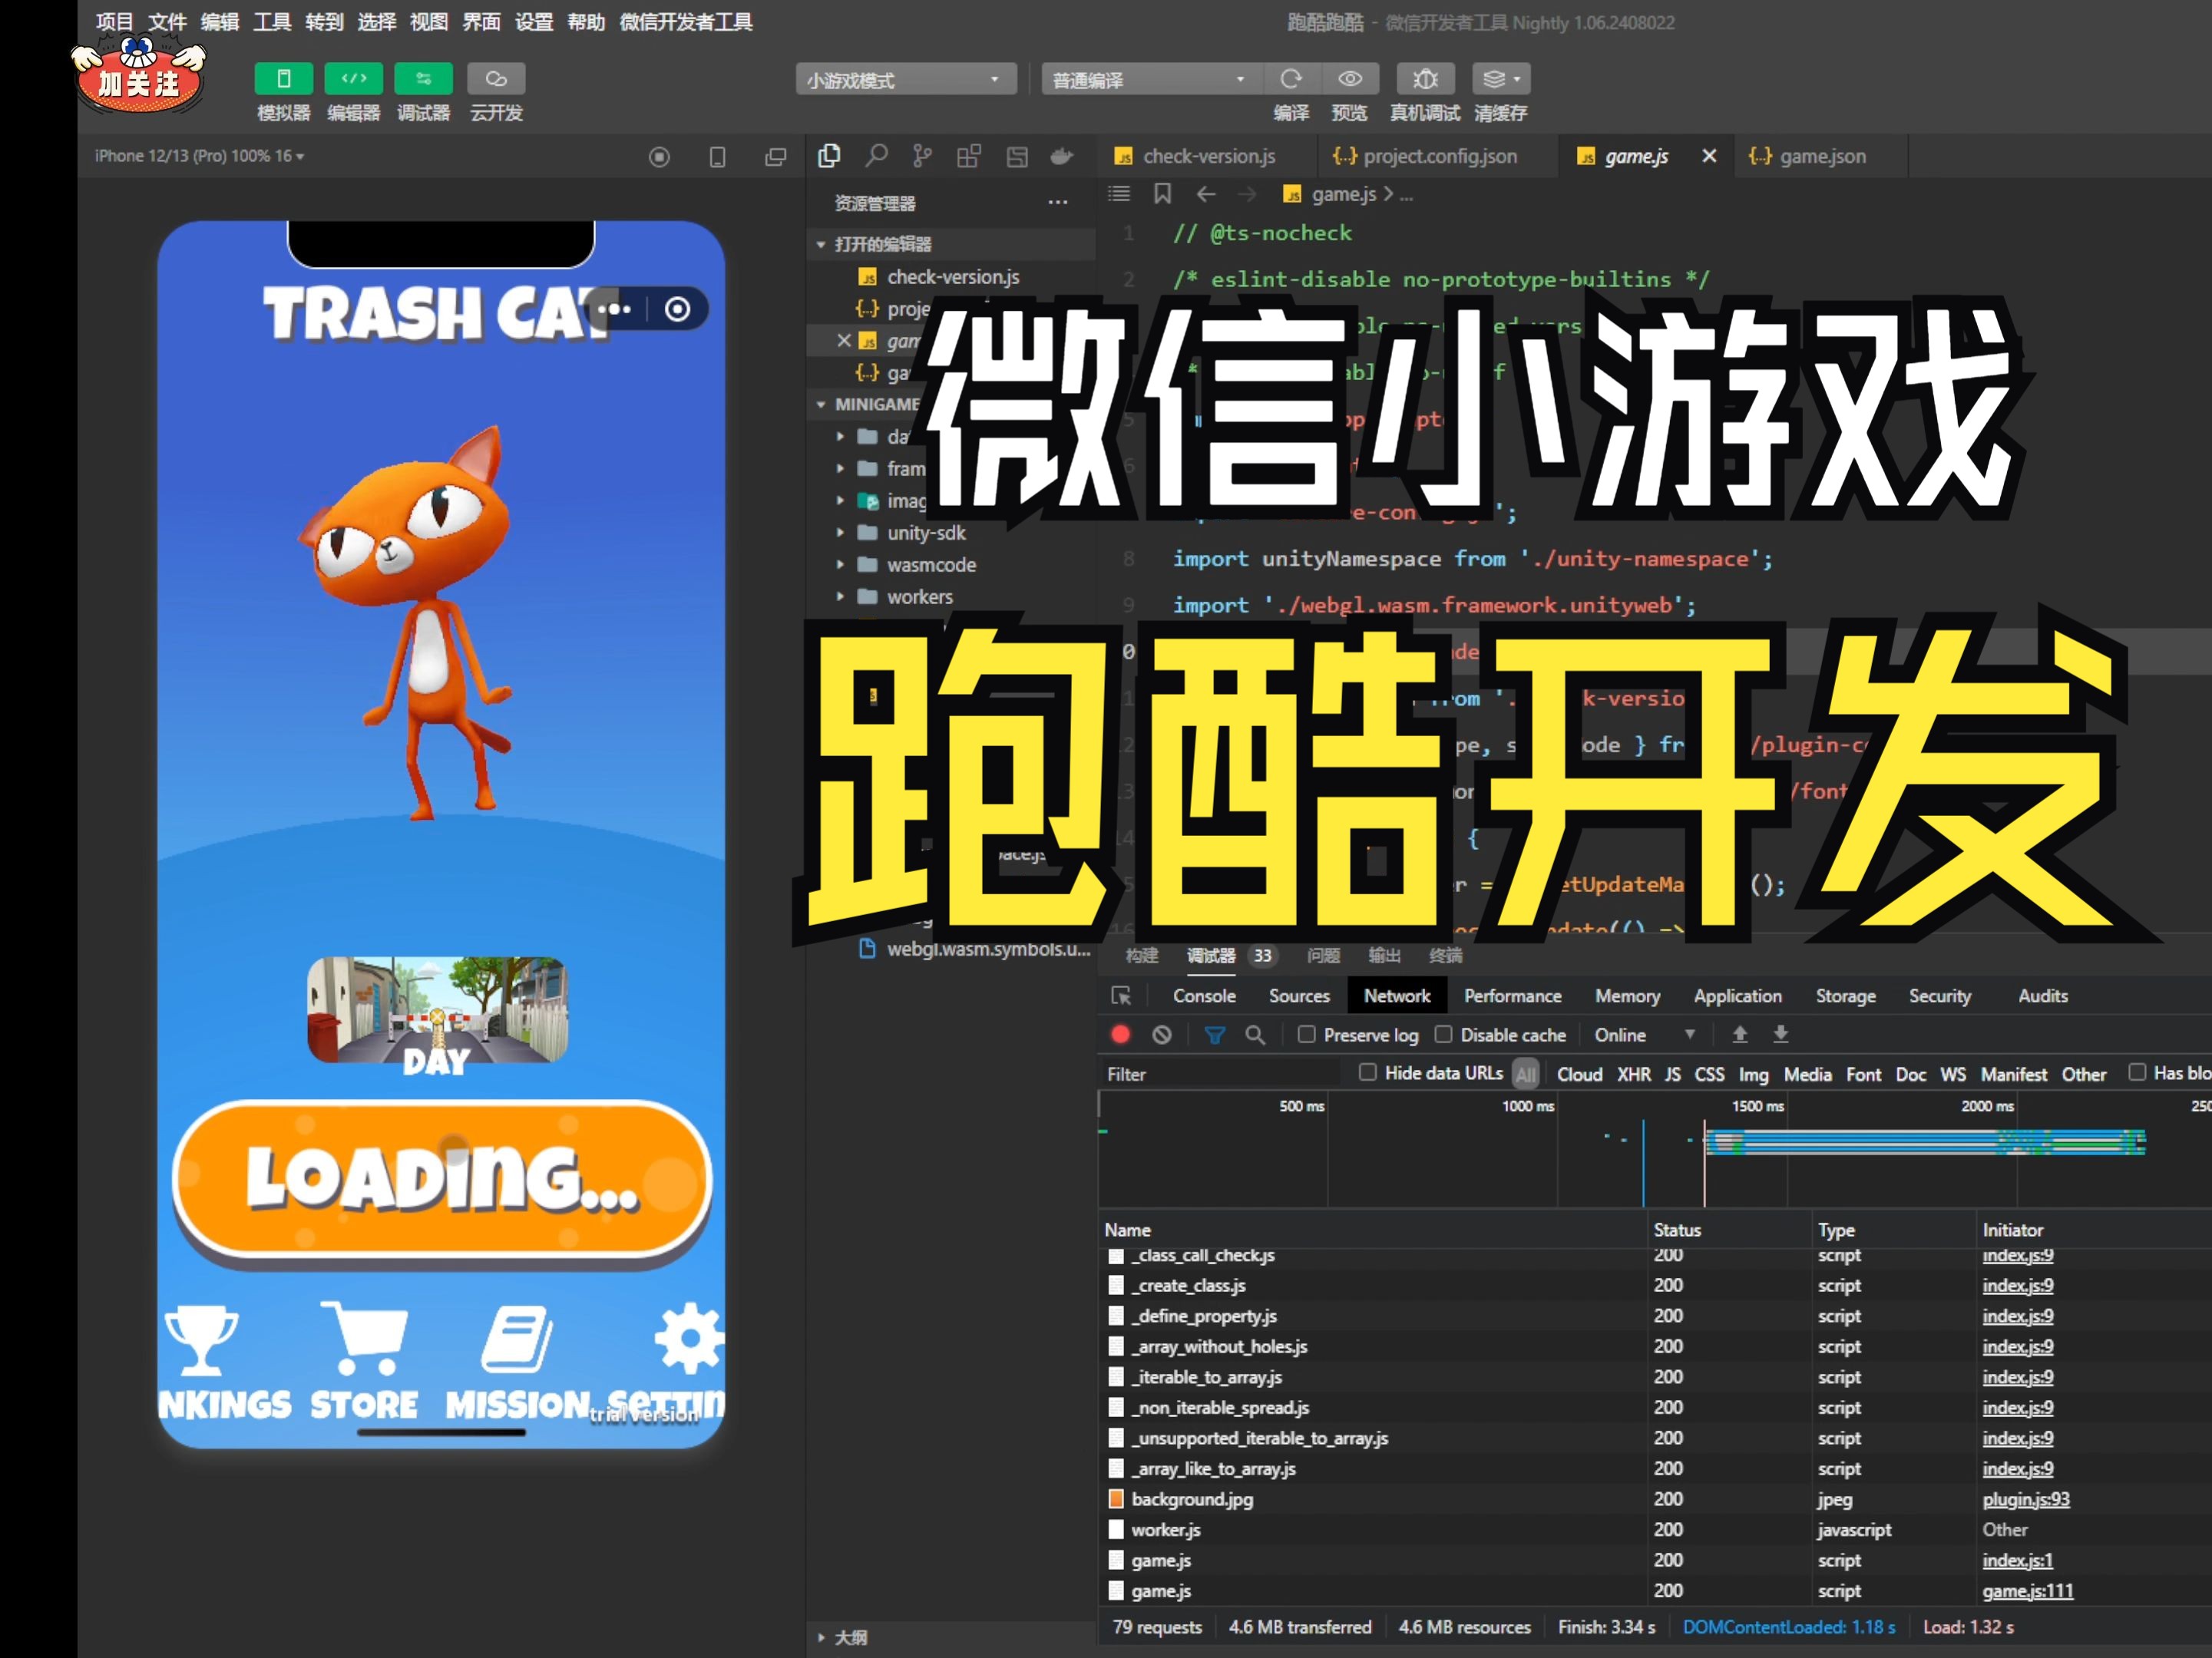Collapse the MINIGAME project tree

[866, 404]
